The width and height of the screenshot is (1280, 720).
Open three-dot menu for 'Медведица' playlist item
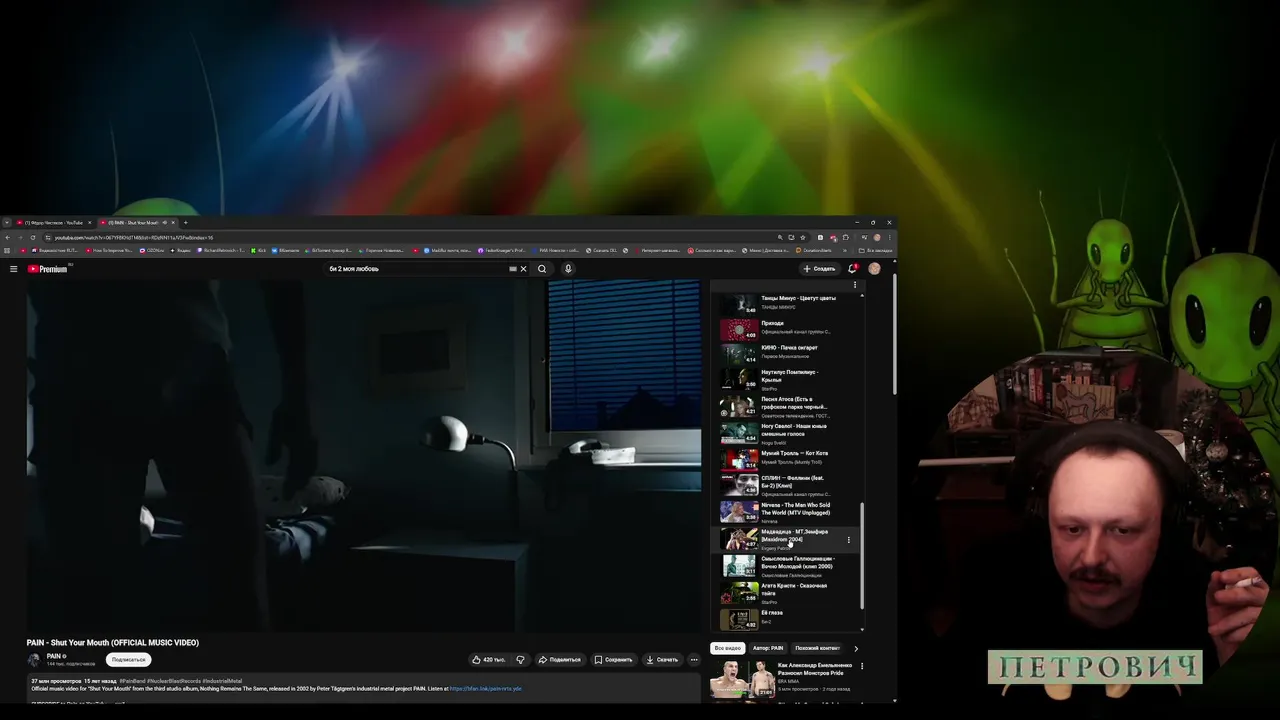(849, 540)
